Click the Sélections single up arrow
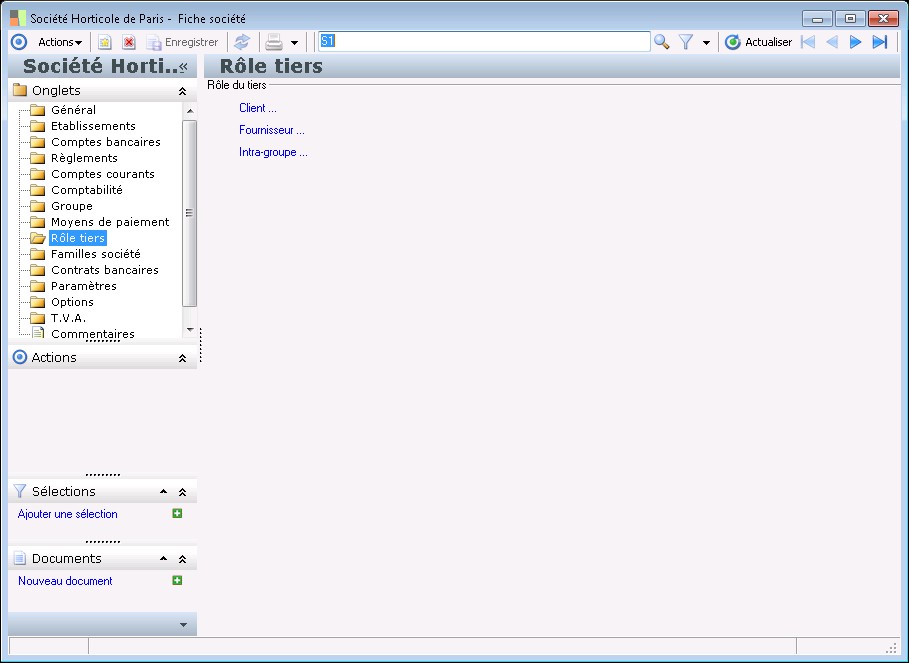 [x=163, y=491]
